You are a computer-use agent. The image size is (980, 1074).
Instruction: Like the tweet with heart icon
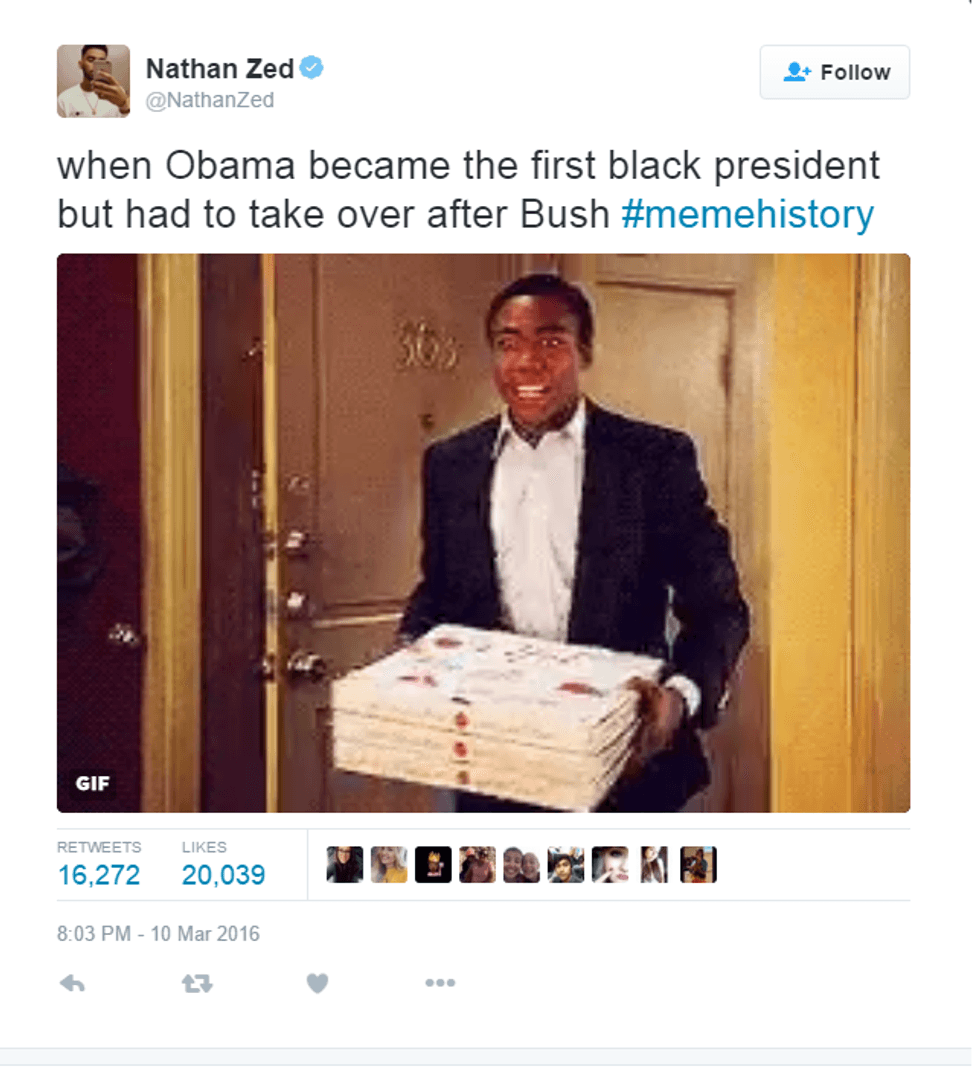317,983
